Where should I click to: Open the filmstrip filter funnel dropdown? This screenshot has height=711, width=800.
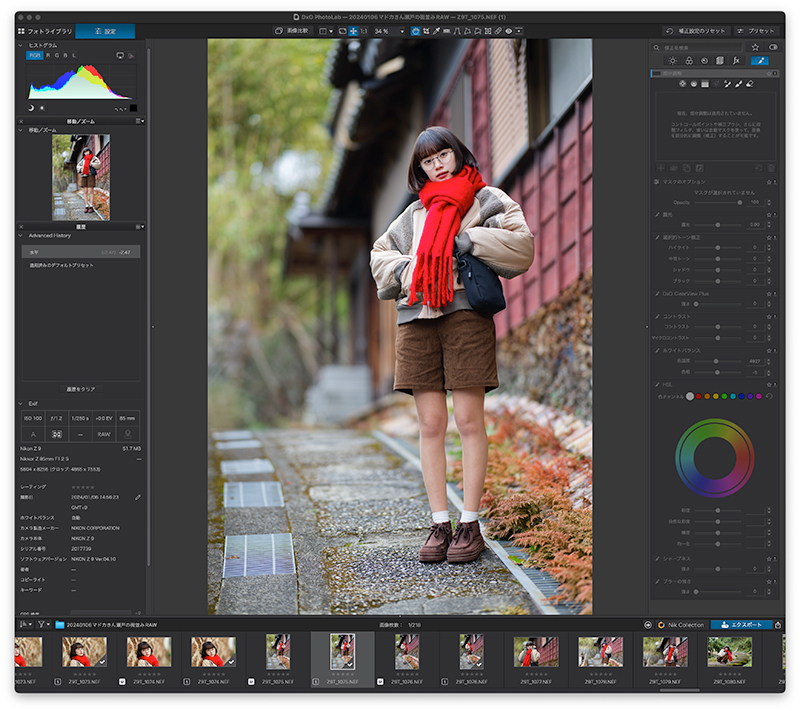click(x=44, y=624)
